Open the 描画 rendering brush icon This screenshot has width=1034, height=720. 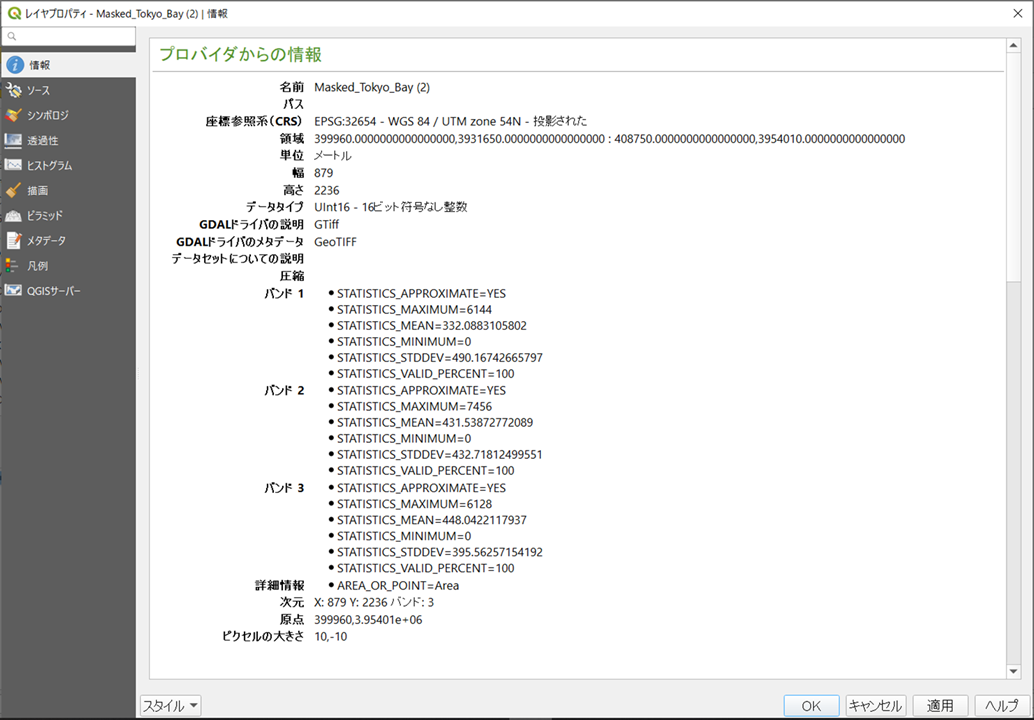pyautogui.click(x=13, y=190)
